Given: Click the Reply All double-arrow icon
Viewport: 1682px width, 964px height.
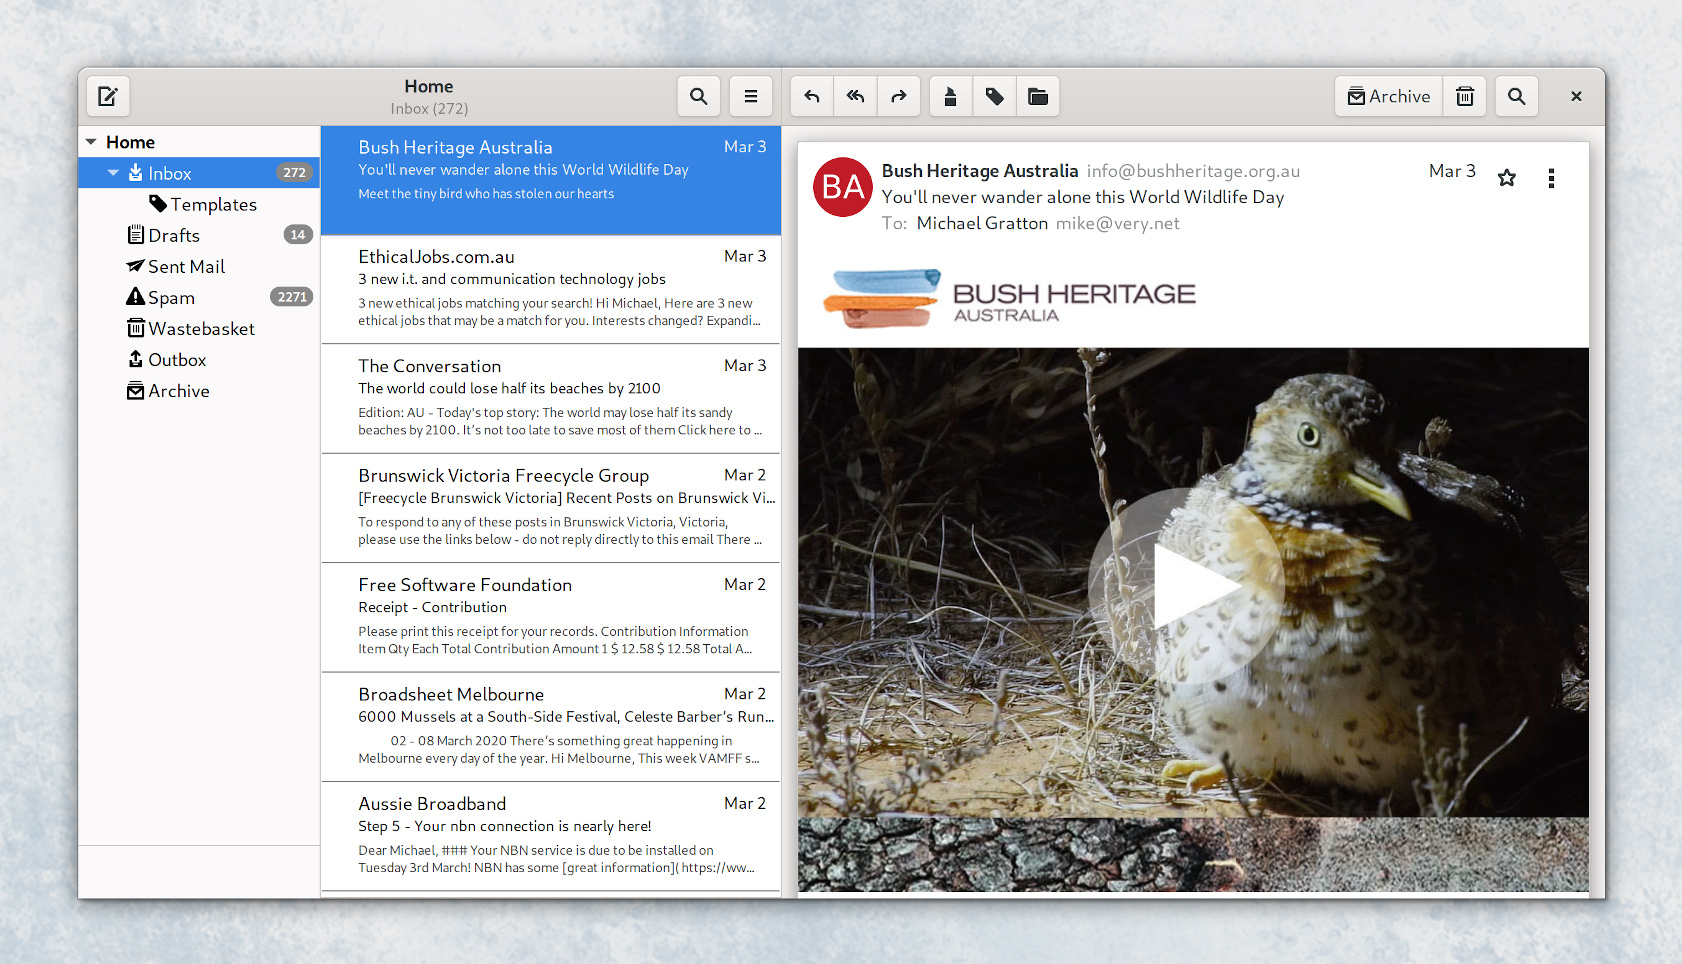Looking at the screenshot, I should [x=855, y=96].
